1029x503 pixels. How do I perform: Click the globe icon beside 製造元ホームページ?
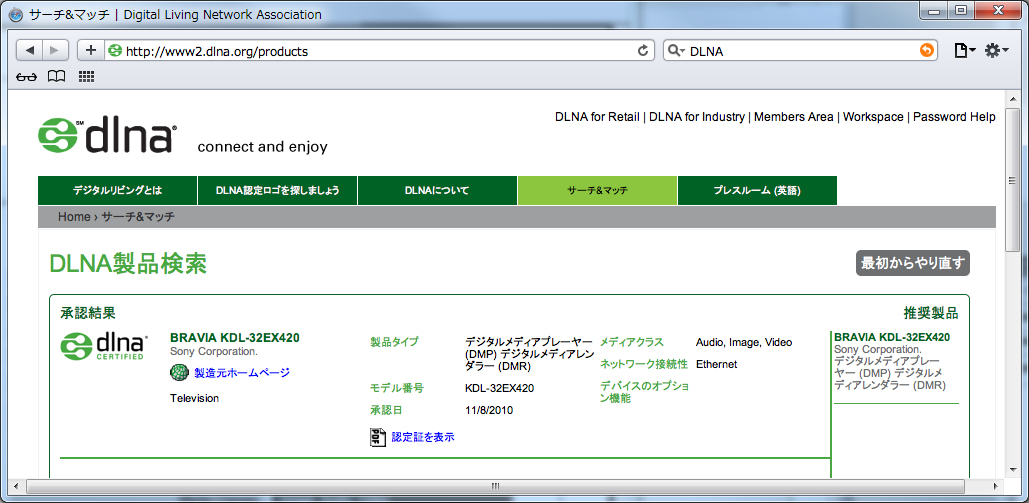(x=179, y=373)
